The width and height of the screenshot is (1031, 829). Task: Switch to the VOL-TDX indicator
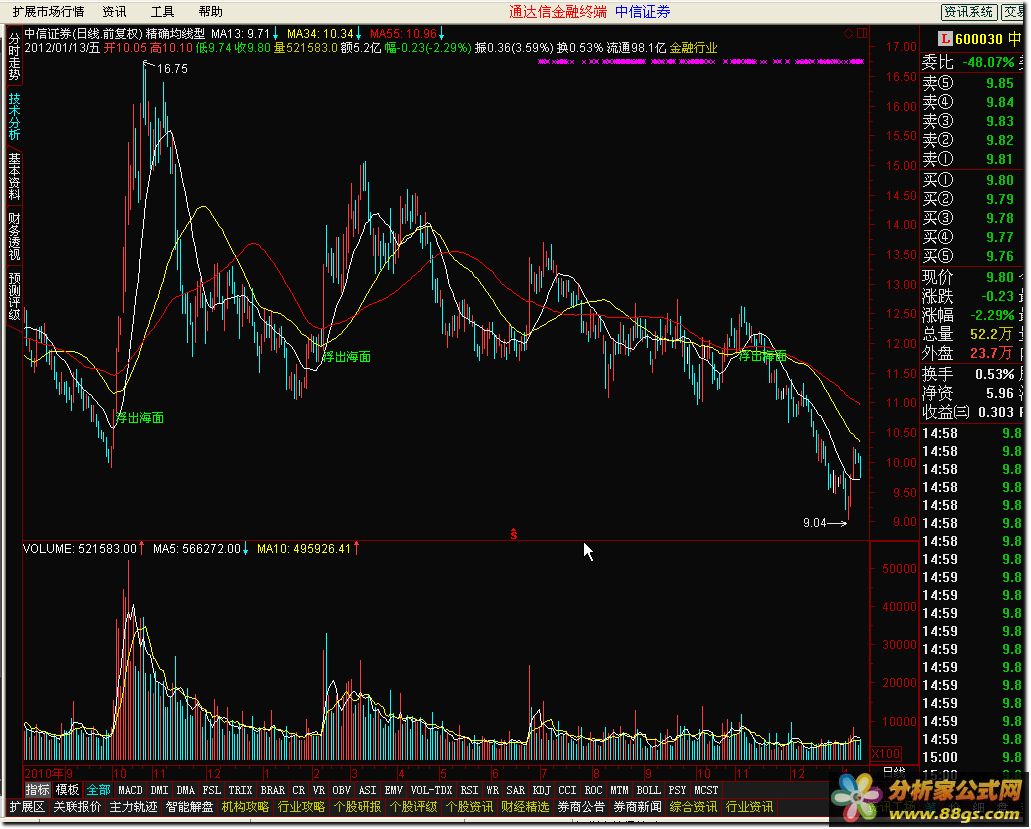pos(431,790)
